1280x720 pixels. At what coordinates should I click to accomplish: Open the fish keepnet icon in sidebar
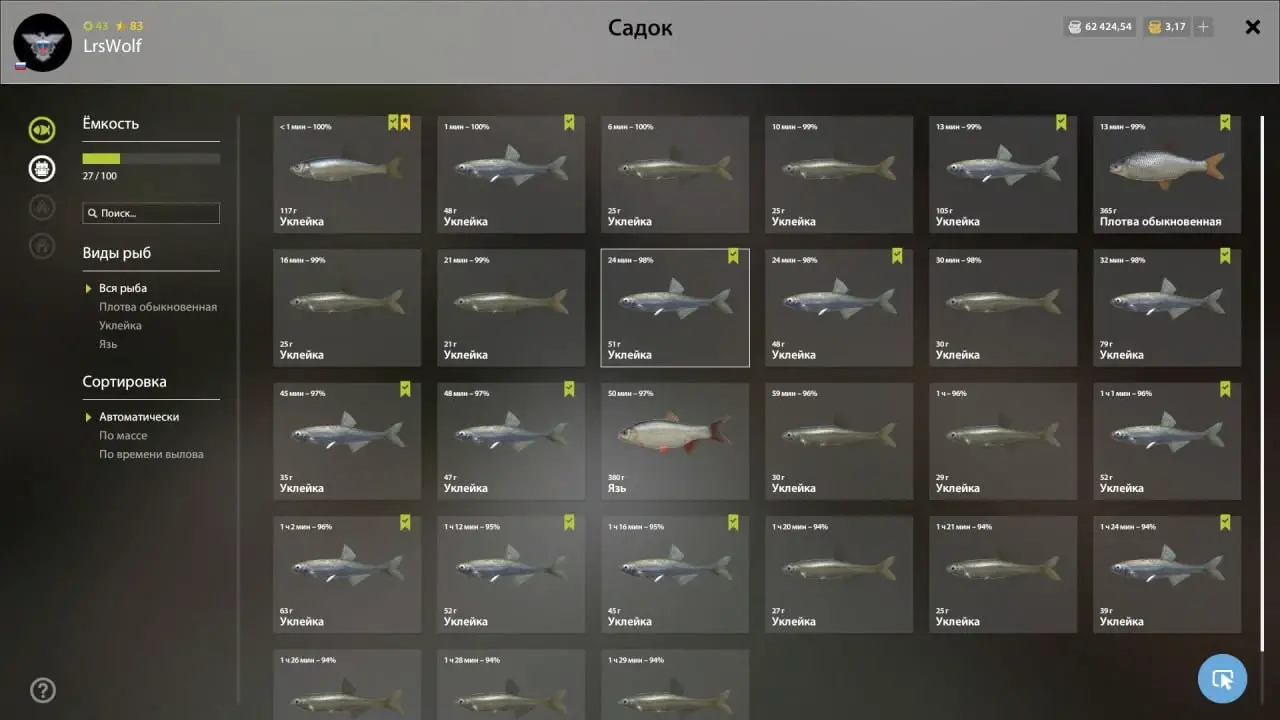tap(42, 130)
